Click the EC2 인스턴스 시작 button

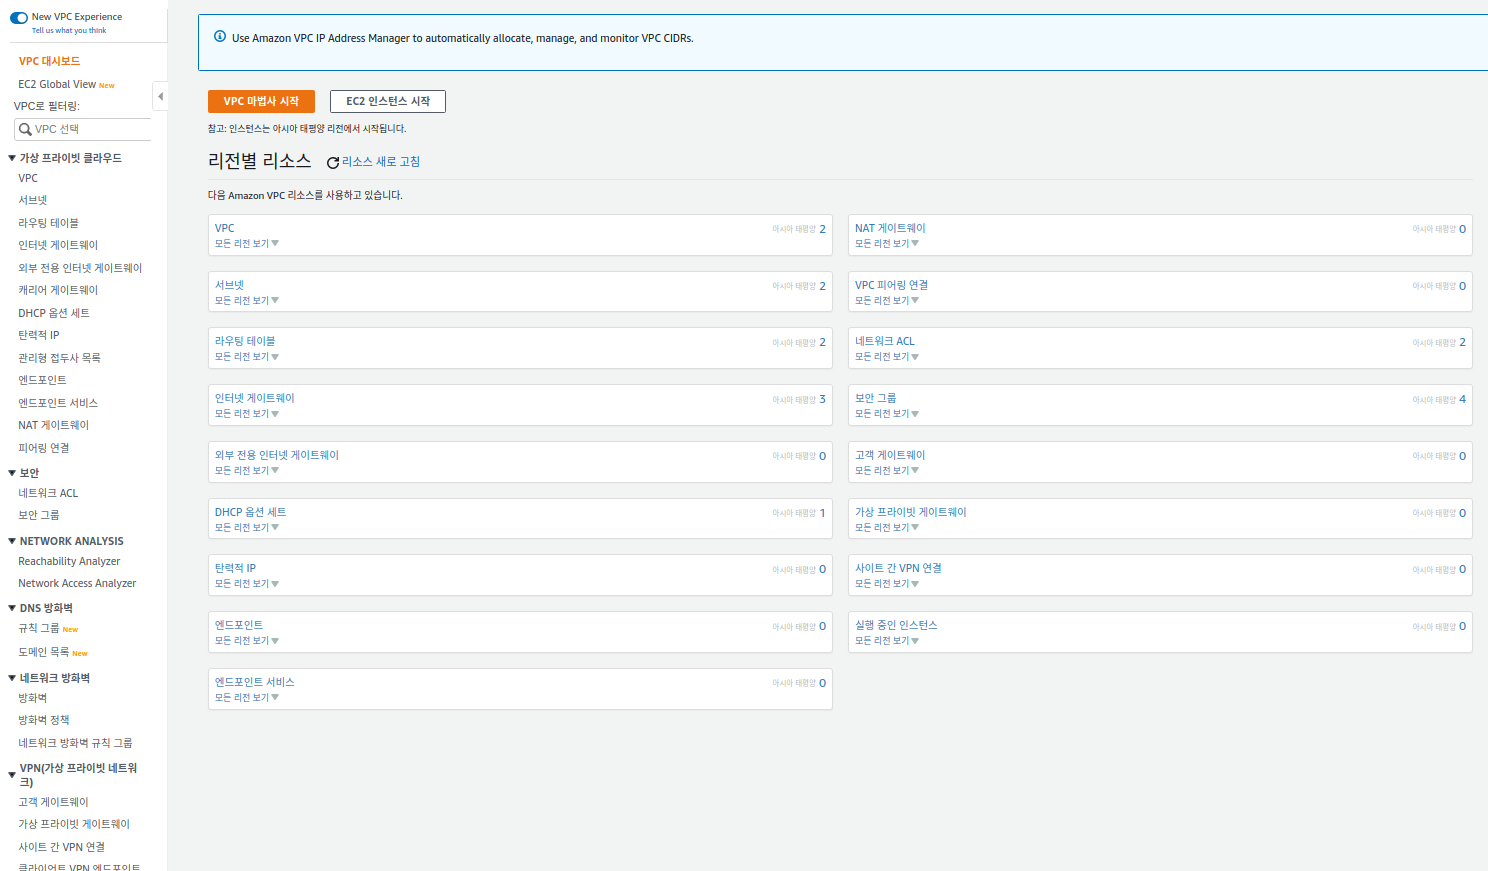388,101
